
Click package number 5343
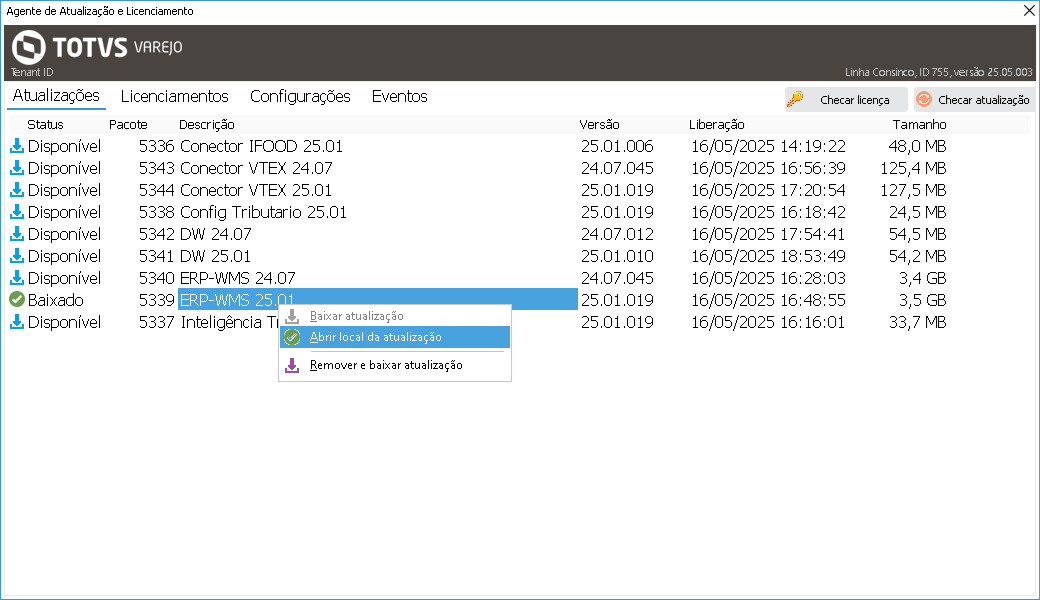coord(157,168)
